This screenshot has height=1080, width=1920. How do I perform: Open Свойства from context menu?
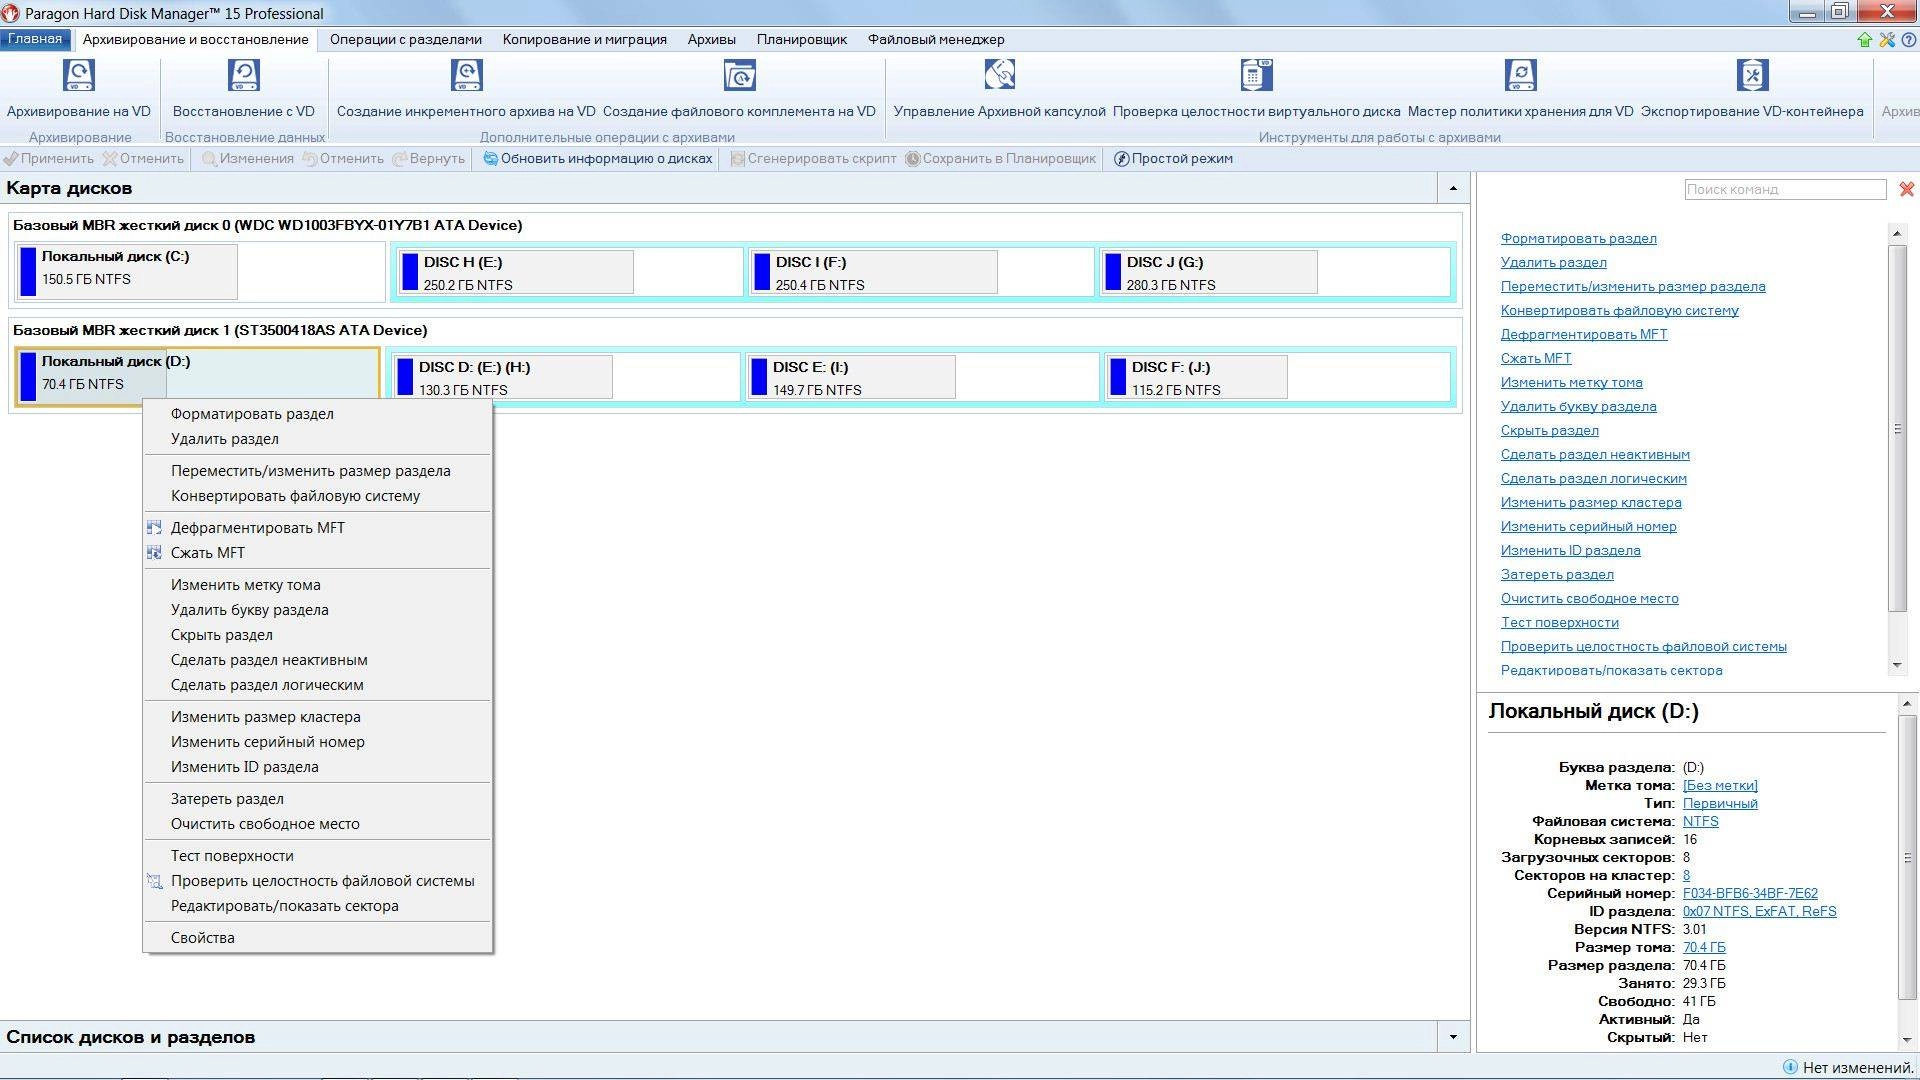[x=318, y=938]
